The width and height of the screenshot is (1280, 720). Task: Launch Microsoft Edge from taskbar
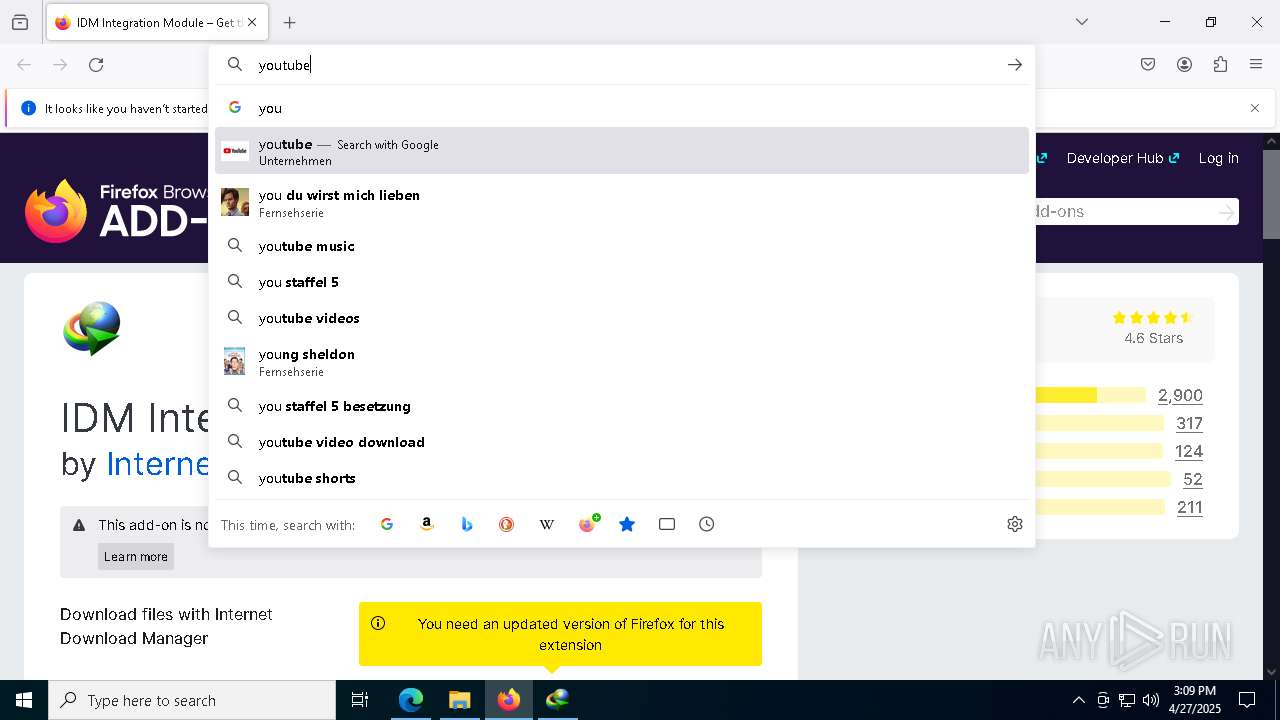click(x=411, y=700)
